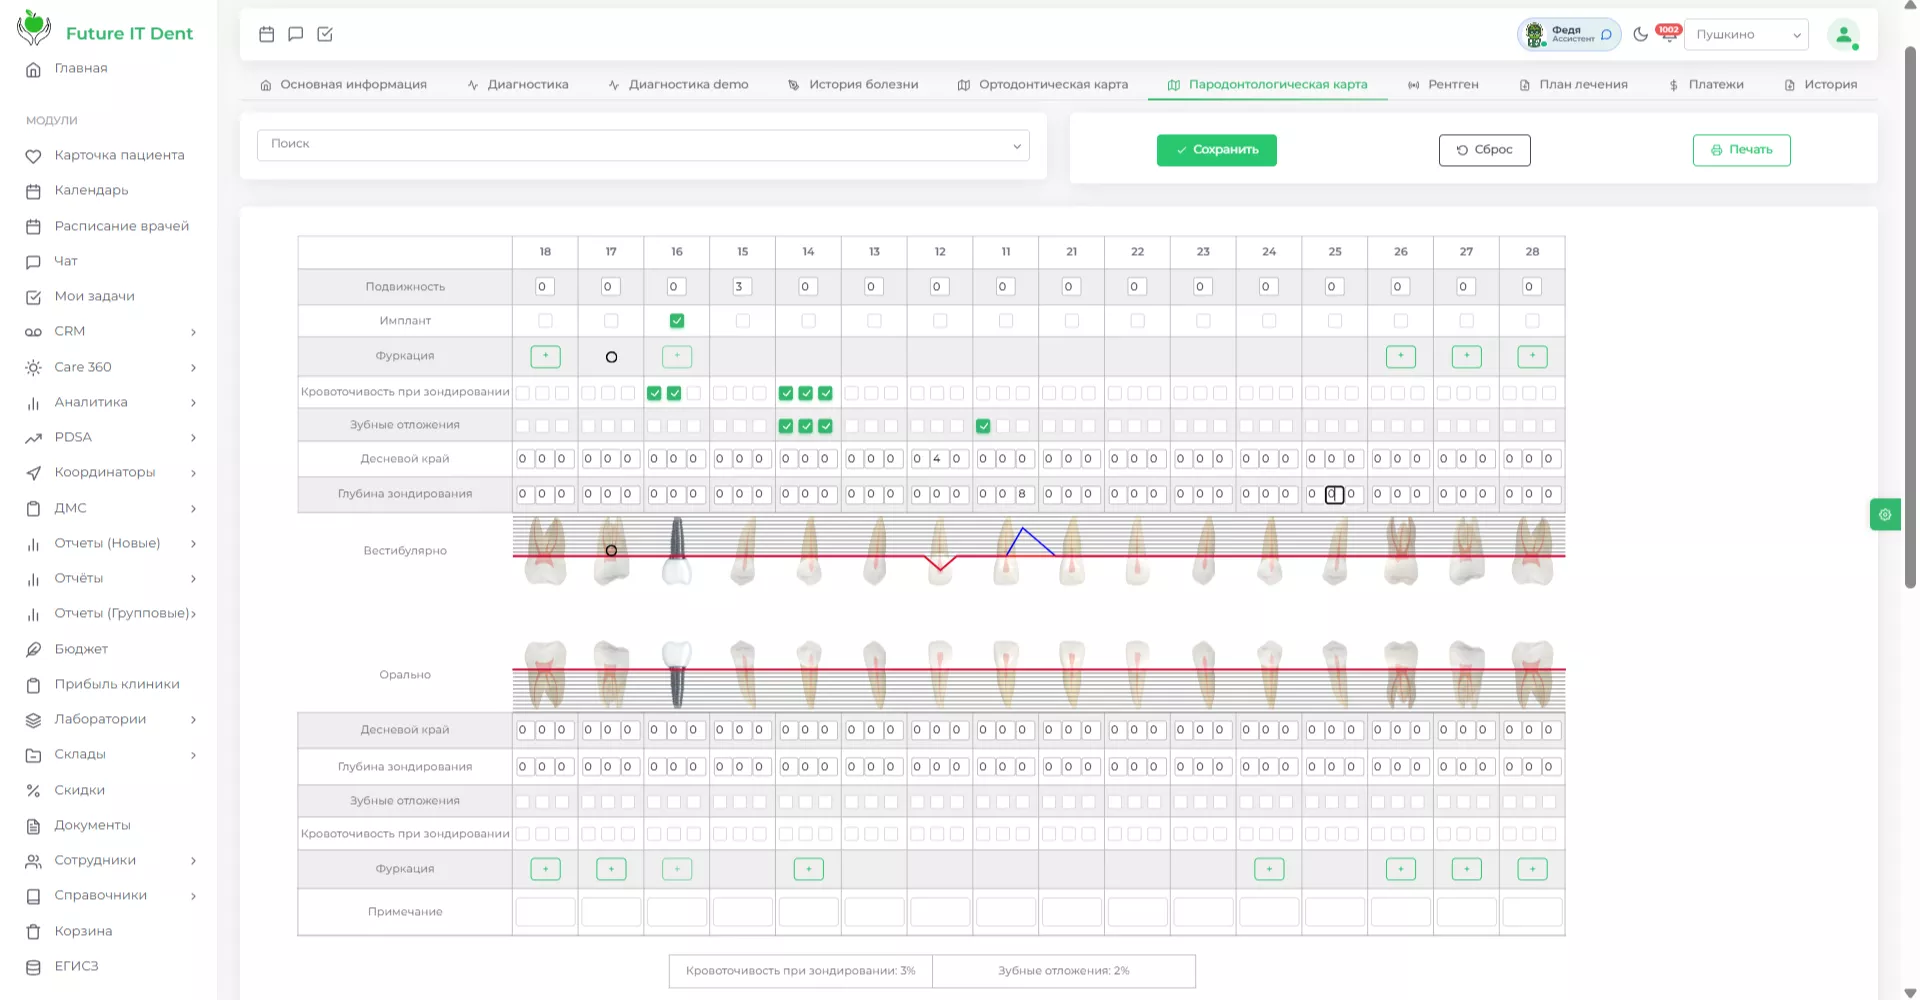Open the Пушкино clinic dropdown
This screenshot has width=1920, height=1000.
[1746, 34]
